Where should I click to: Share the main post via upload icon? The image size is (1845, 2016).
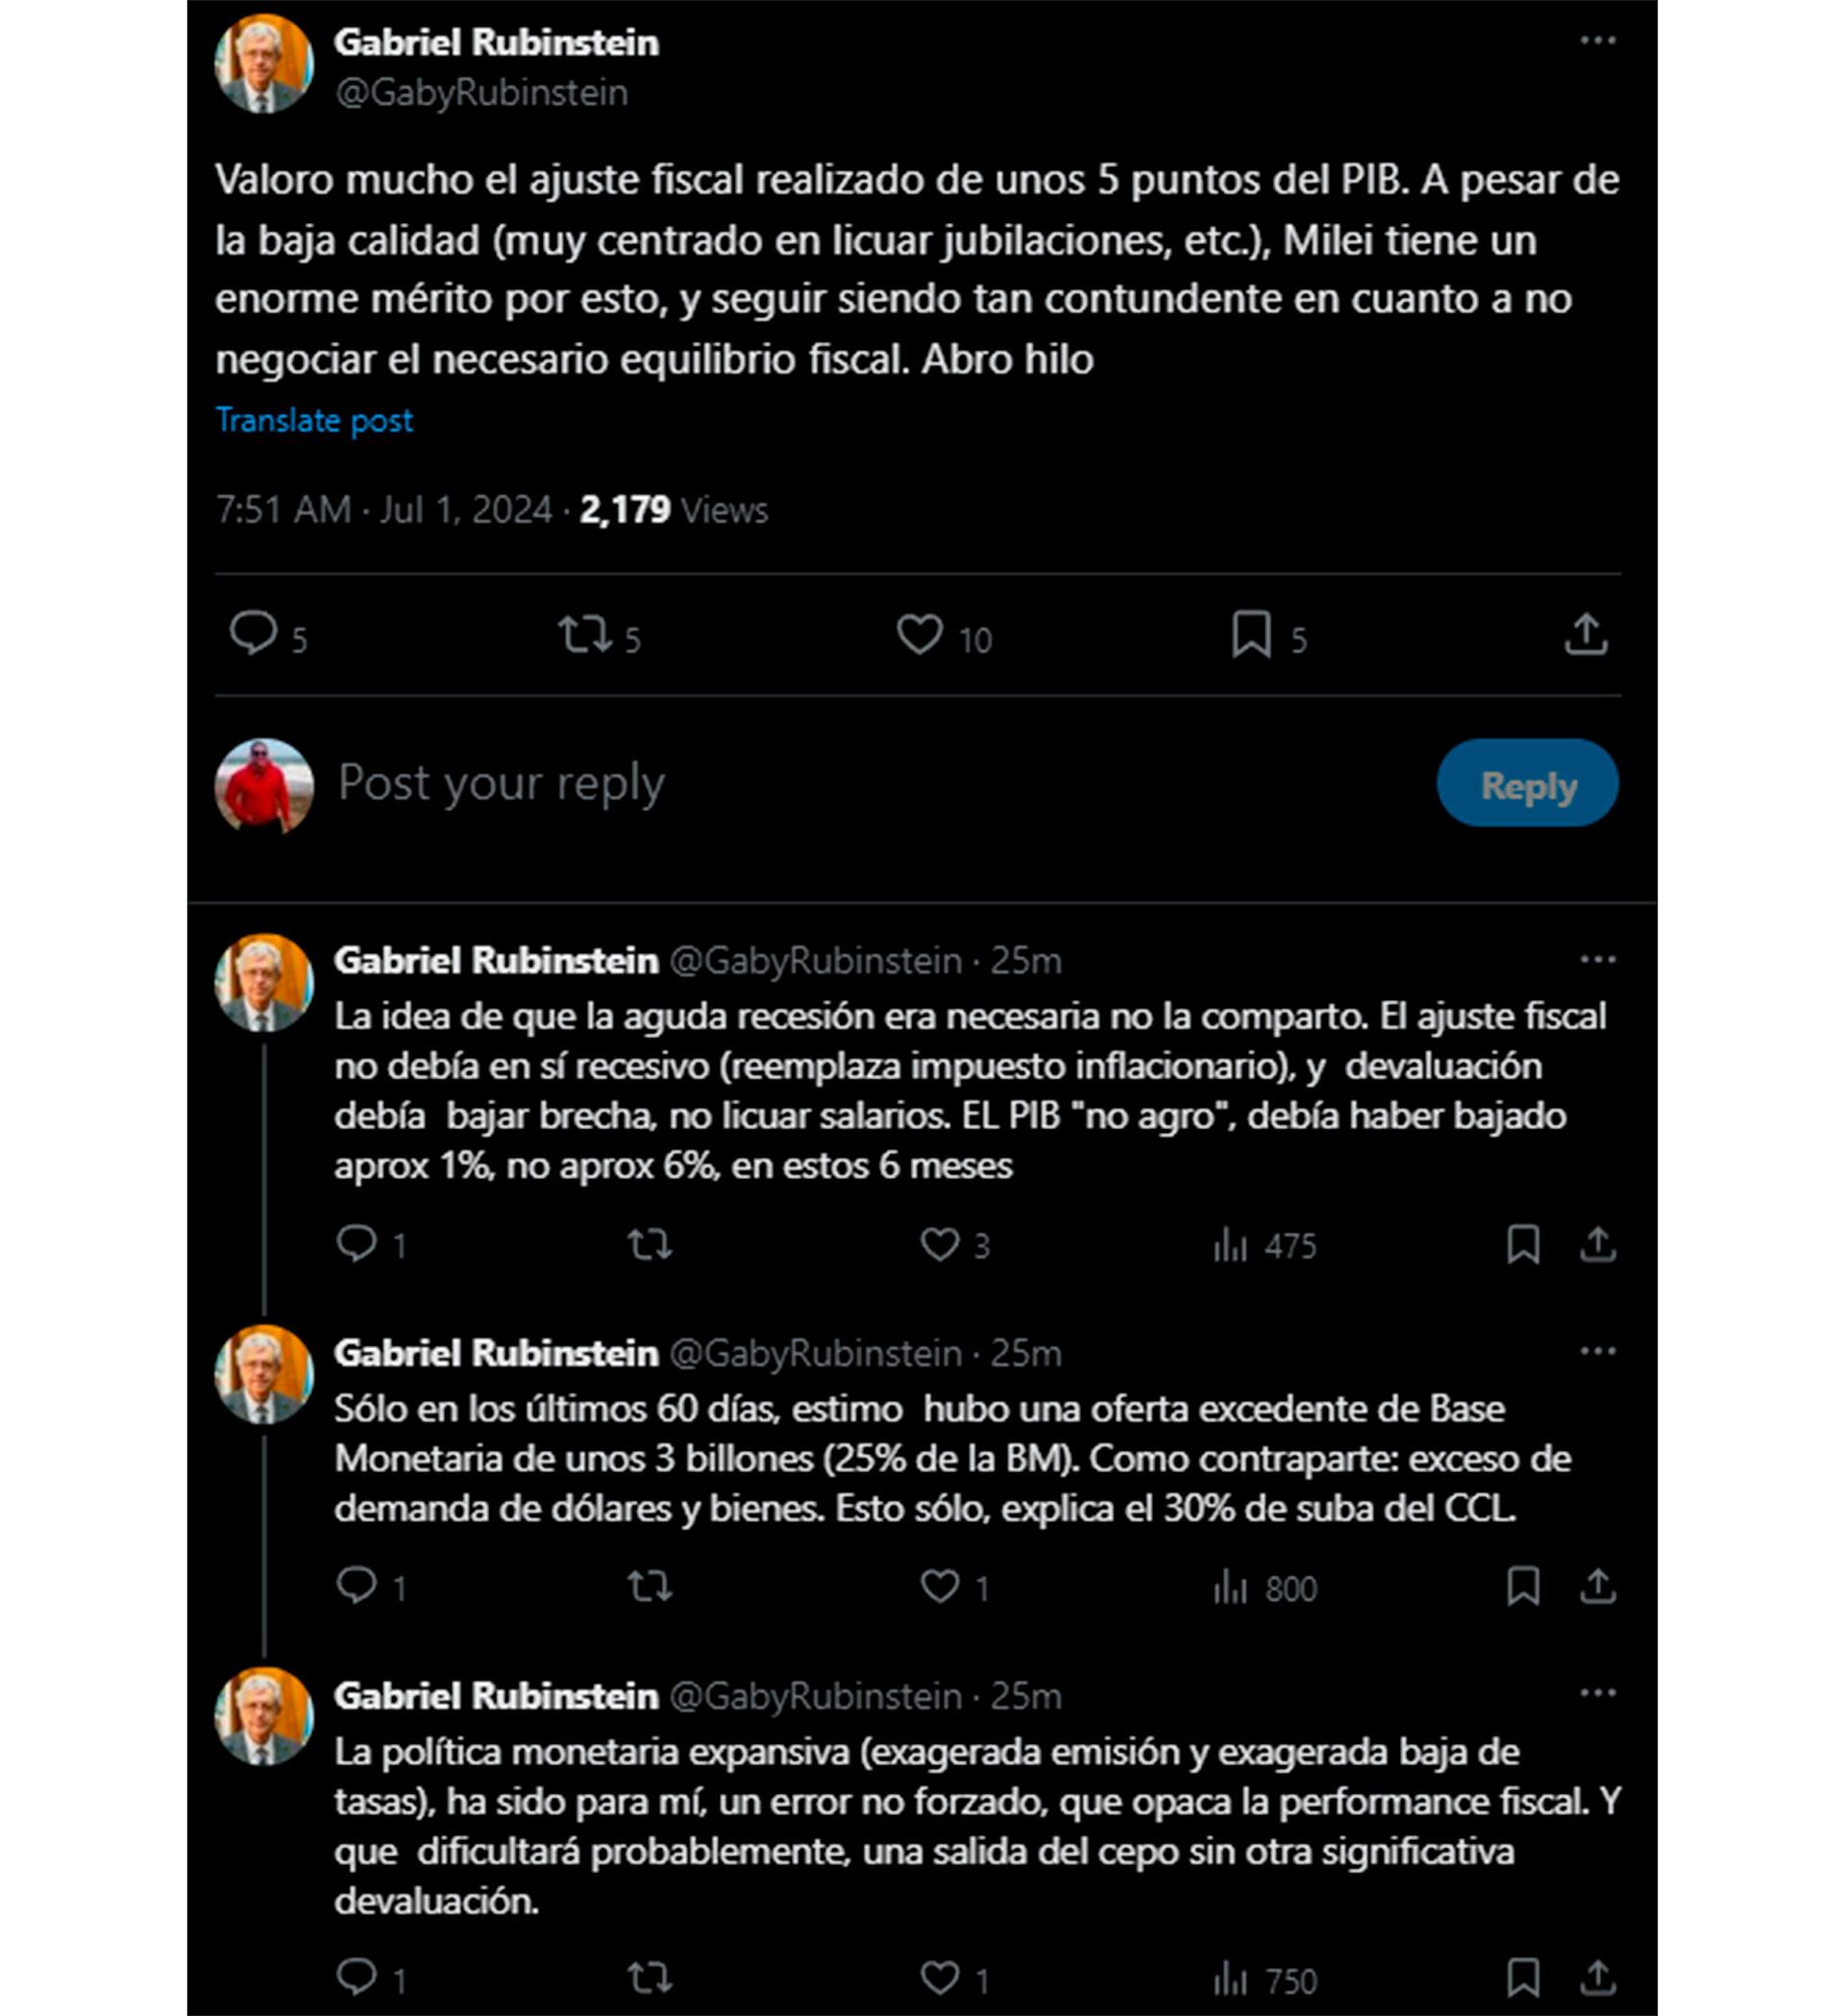[1586, 635]
